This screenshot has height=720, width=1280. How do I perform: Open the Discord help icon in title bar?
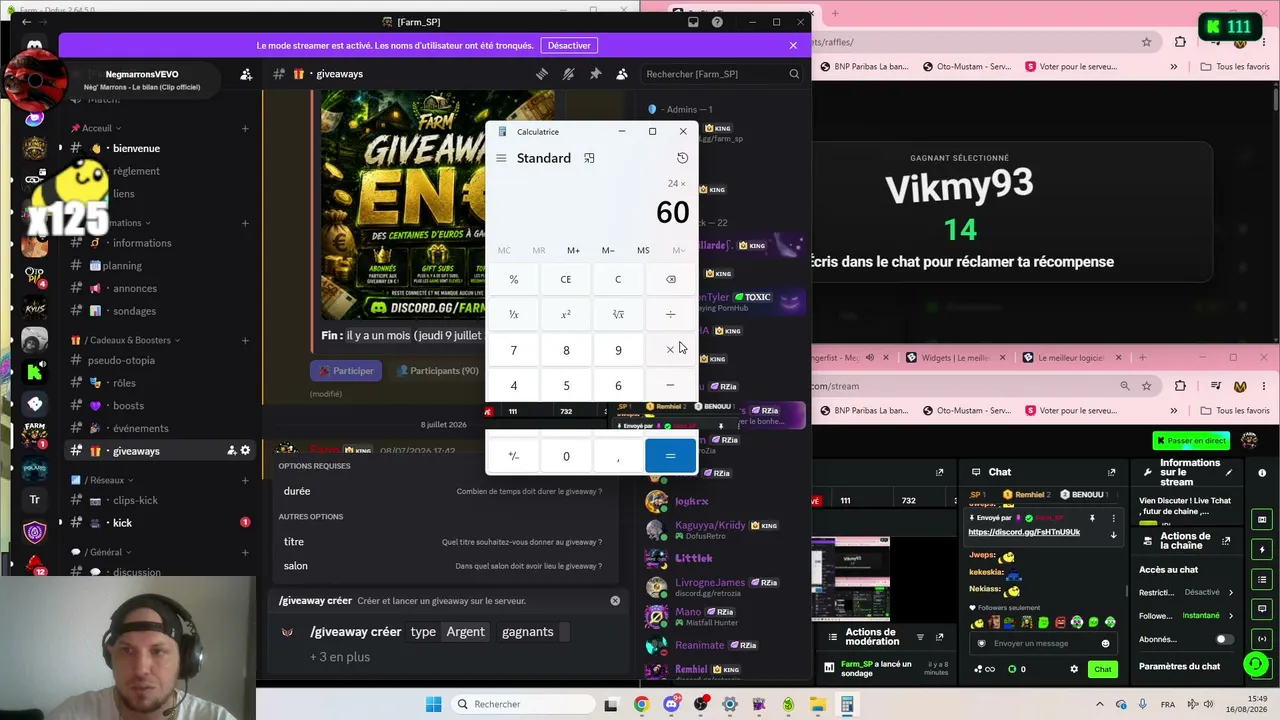tap(717, 22)
